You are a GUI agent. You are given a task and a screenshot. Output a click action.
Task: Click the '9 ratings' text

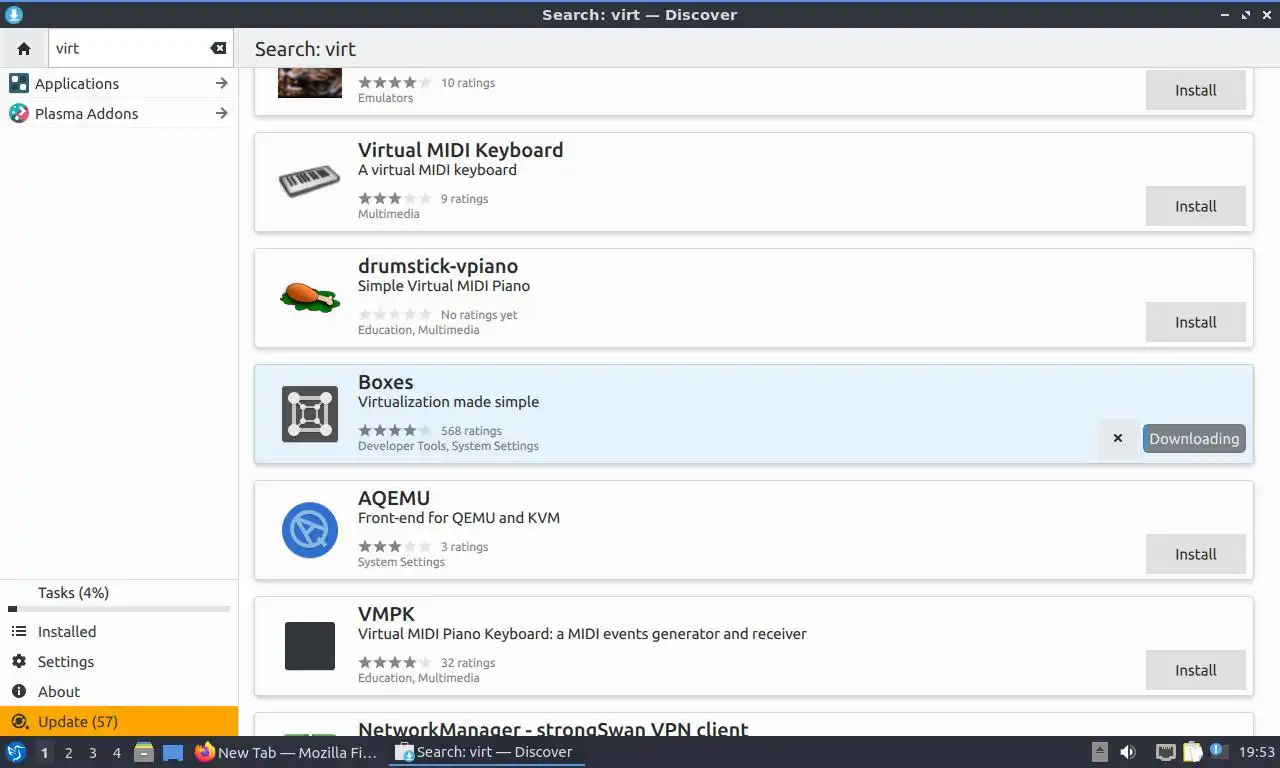click(x=464, y=199)
